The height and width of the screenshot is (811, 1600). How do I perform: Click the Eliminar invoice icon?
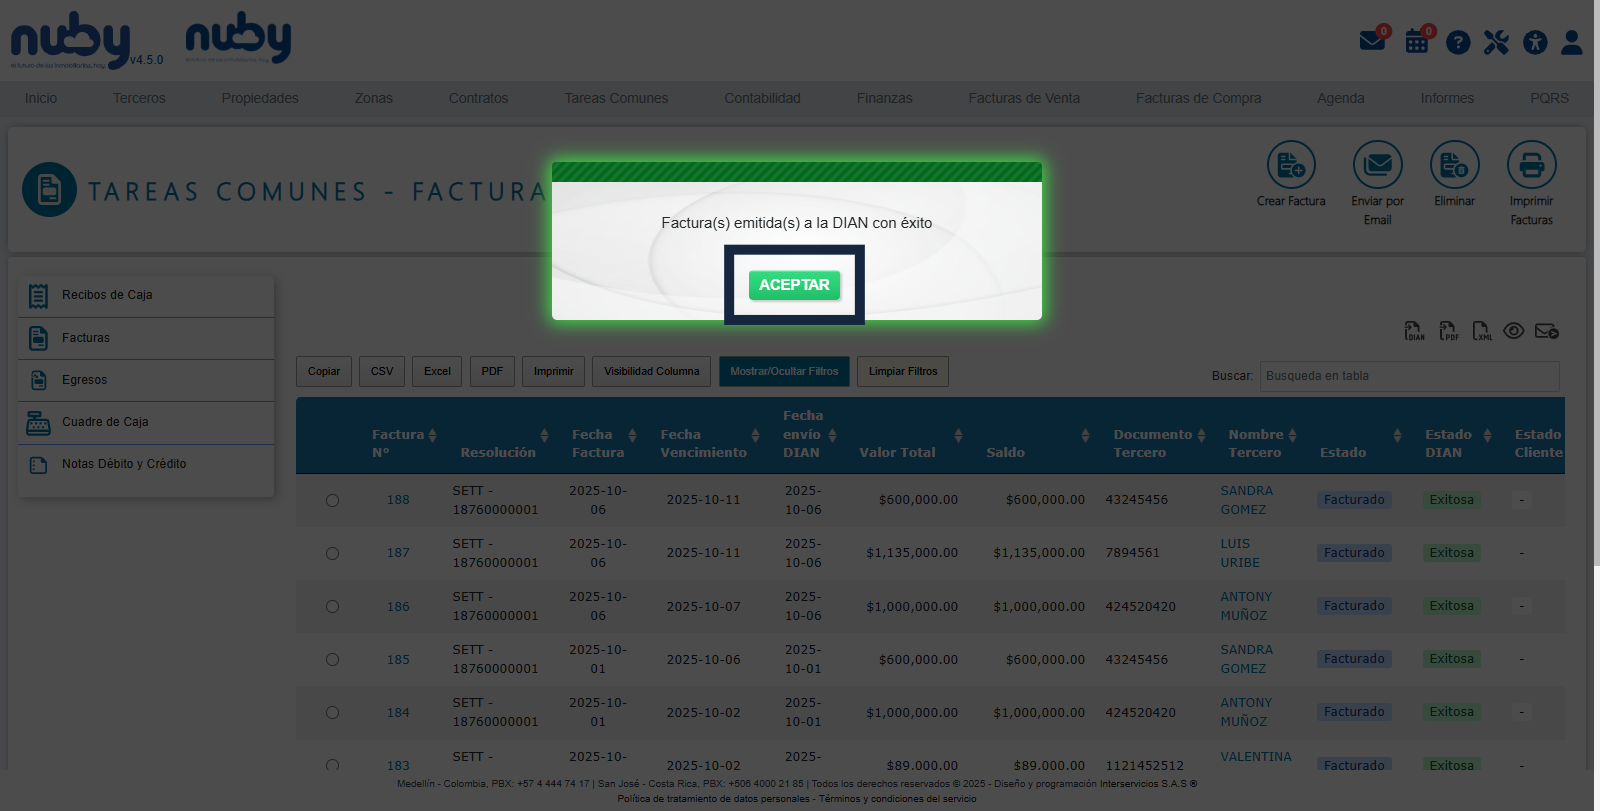[x=1454, y=165]
